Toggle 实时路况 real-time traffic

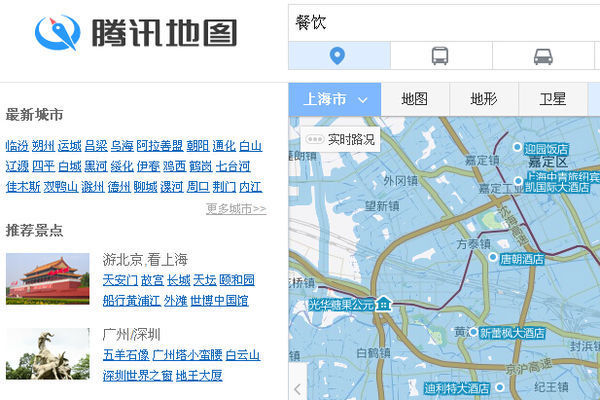point(341,139)
